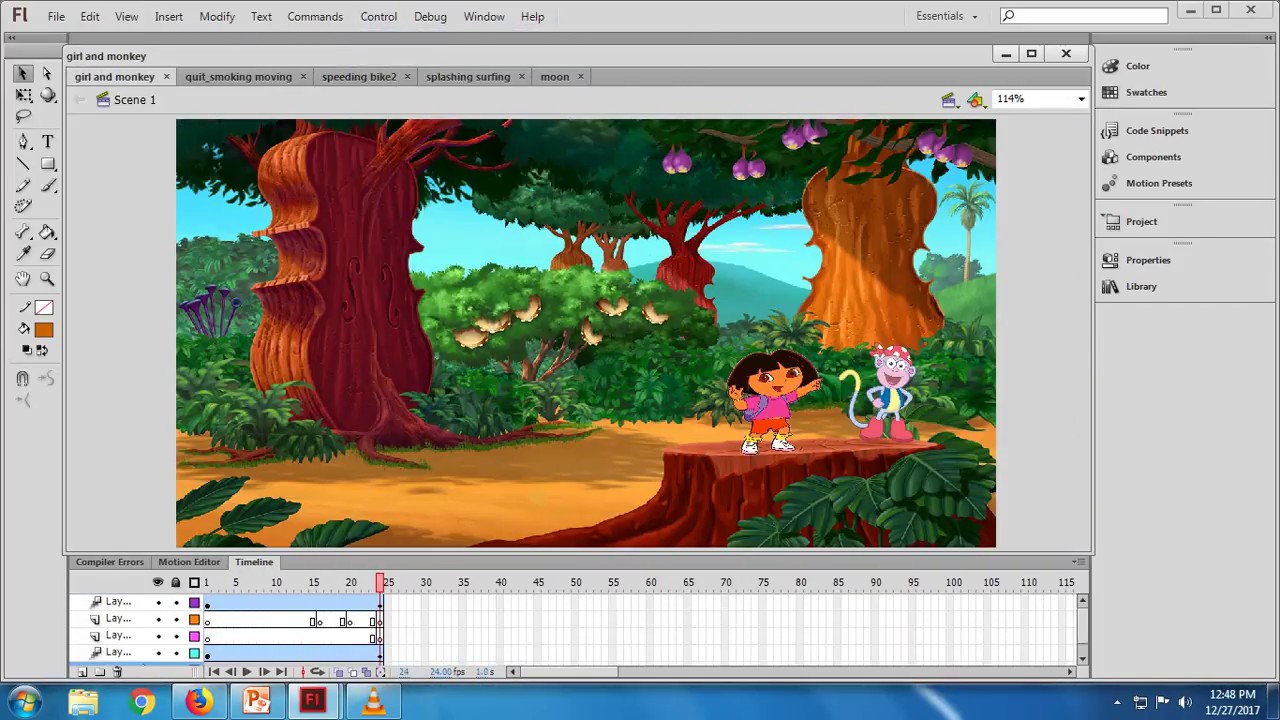The image size is (1280, 720).
Task: Click the Play button in timeline
Action: click(247, 672)
